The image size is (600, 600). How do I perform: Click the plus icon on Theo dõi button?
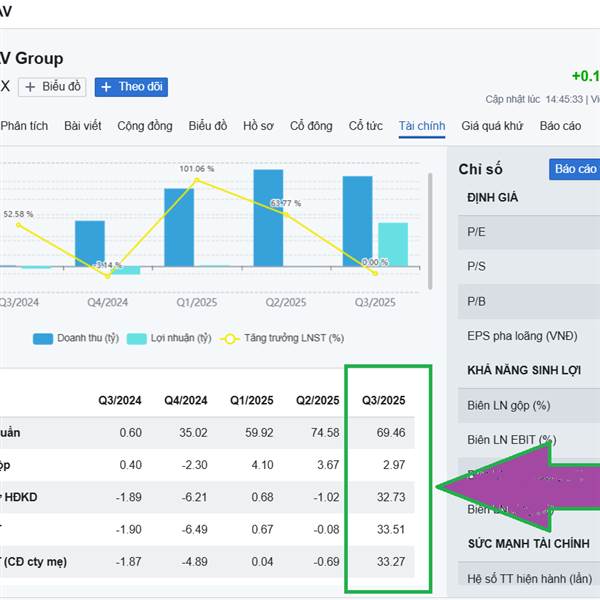tap(106, 87)
